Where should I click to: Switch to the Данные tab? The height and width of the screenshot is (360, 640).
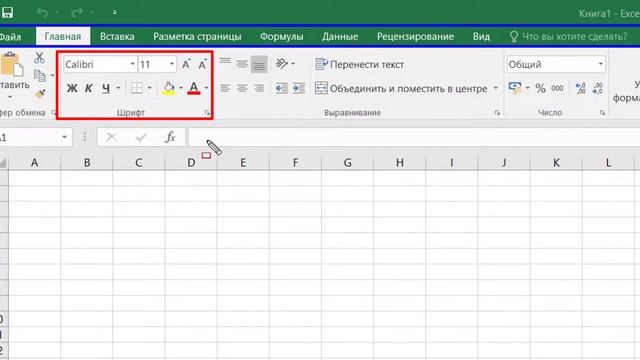tap(340, 36)
